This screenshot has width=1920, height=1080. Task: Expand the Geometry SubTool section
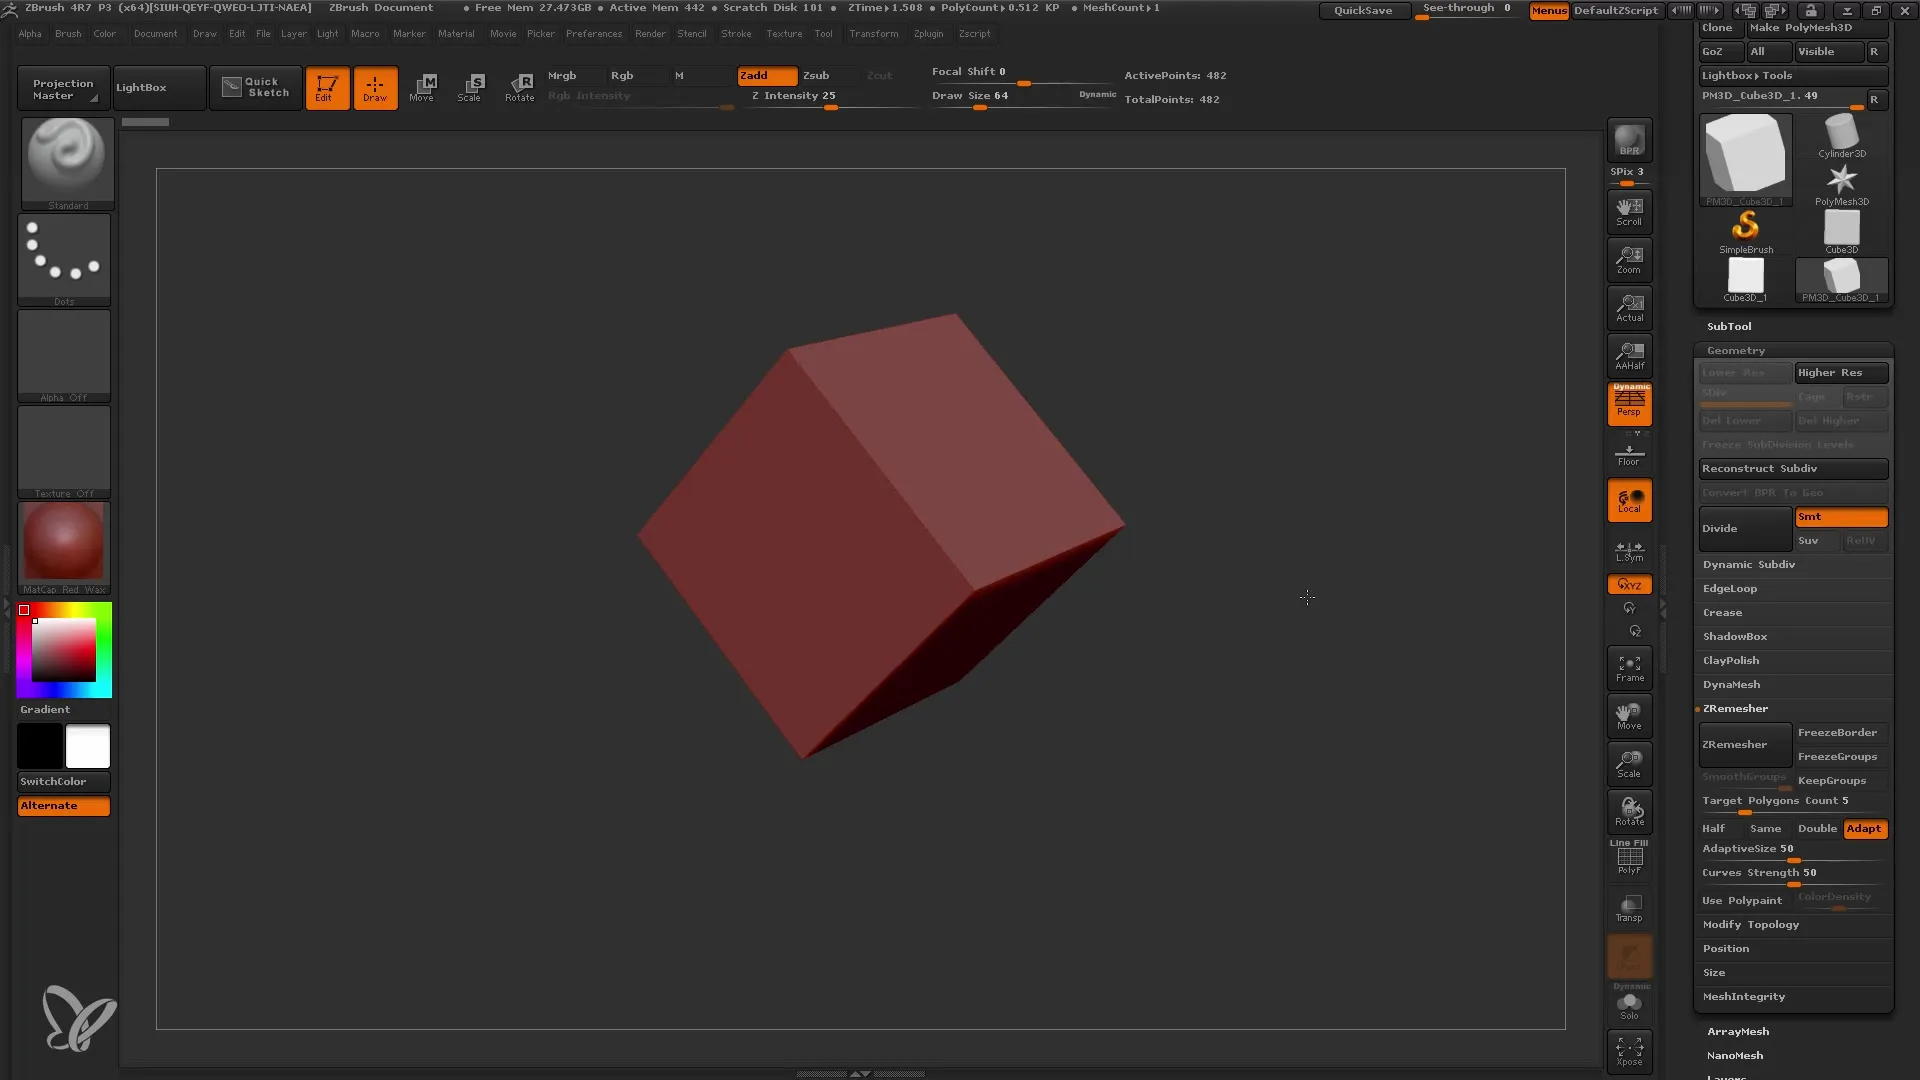tap(1735, 349)
